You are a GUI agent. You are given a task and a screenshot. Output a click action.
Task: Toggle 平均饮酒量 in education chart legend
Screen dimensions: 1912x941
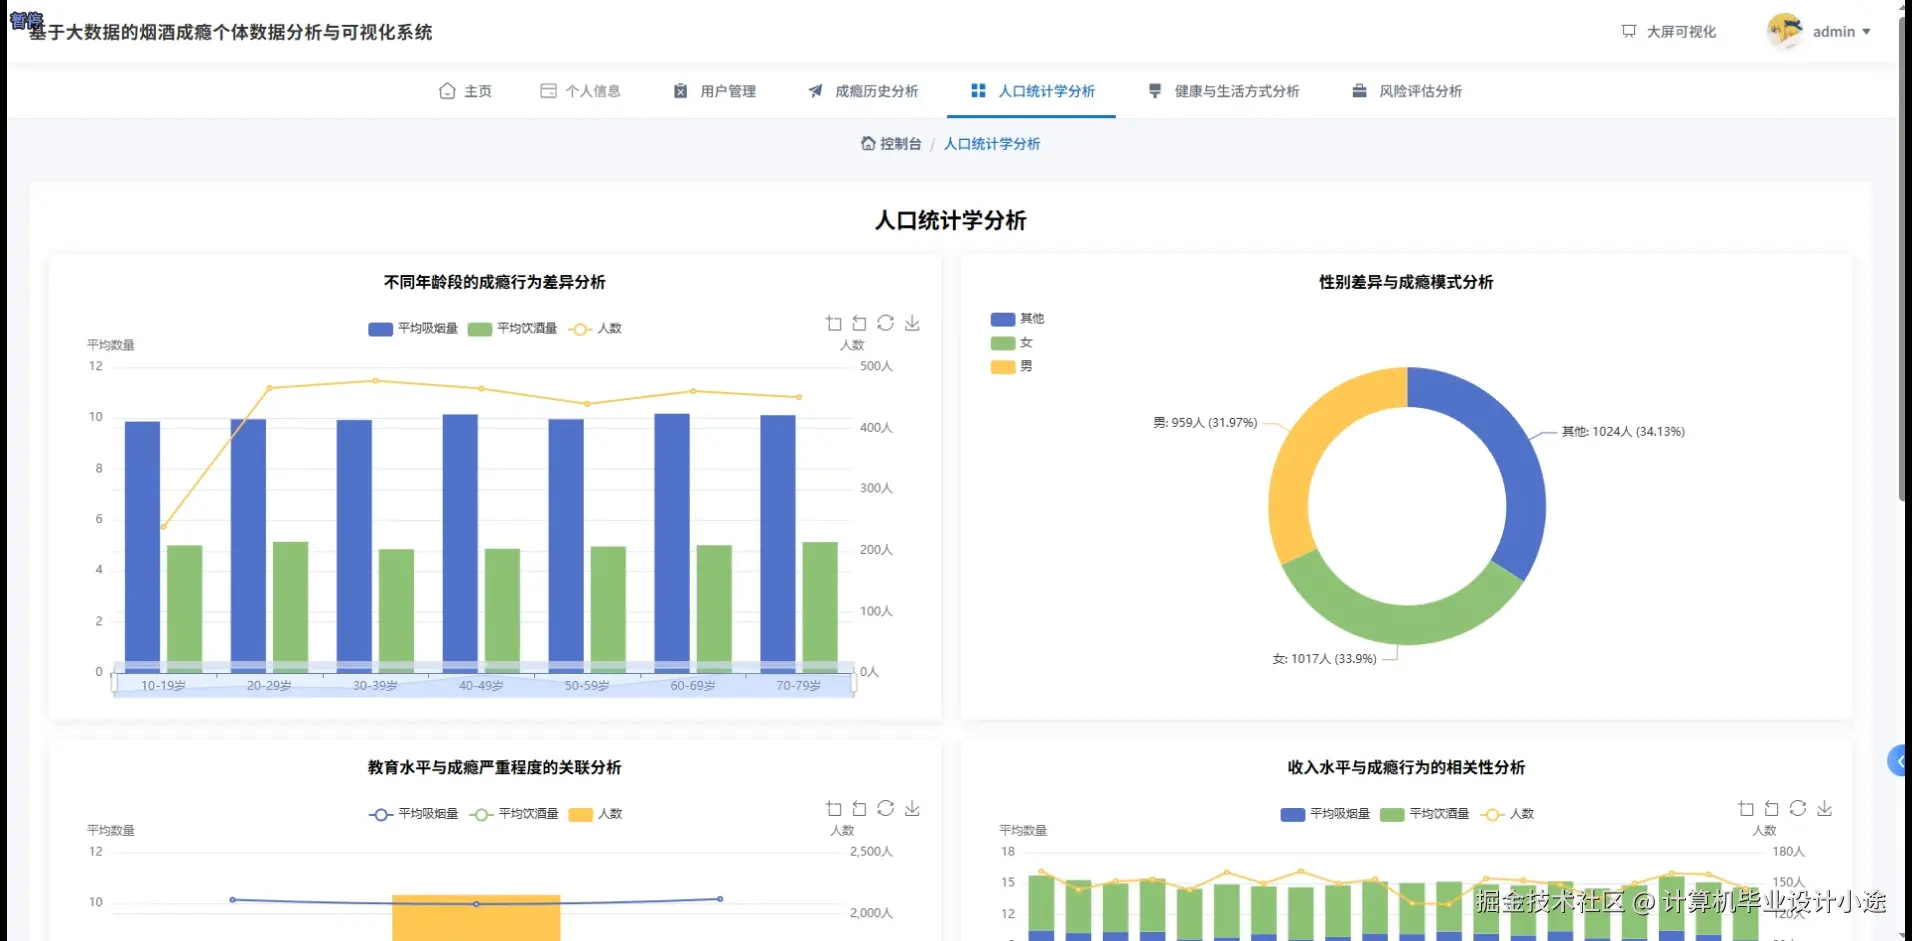tap(513, 814)
